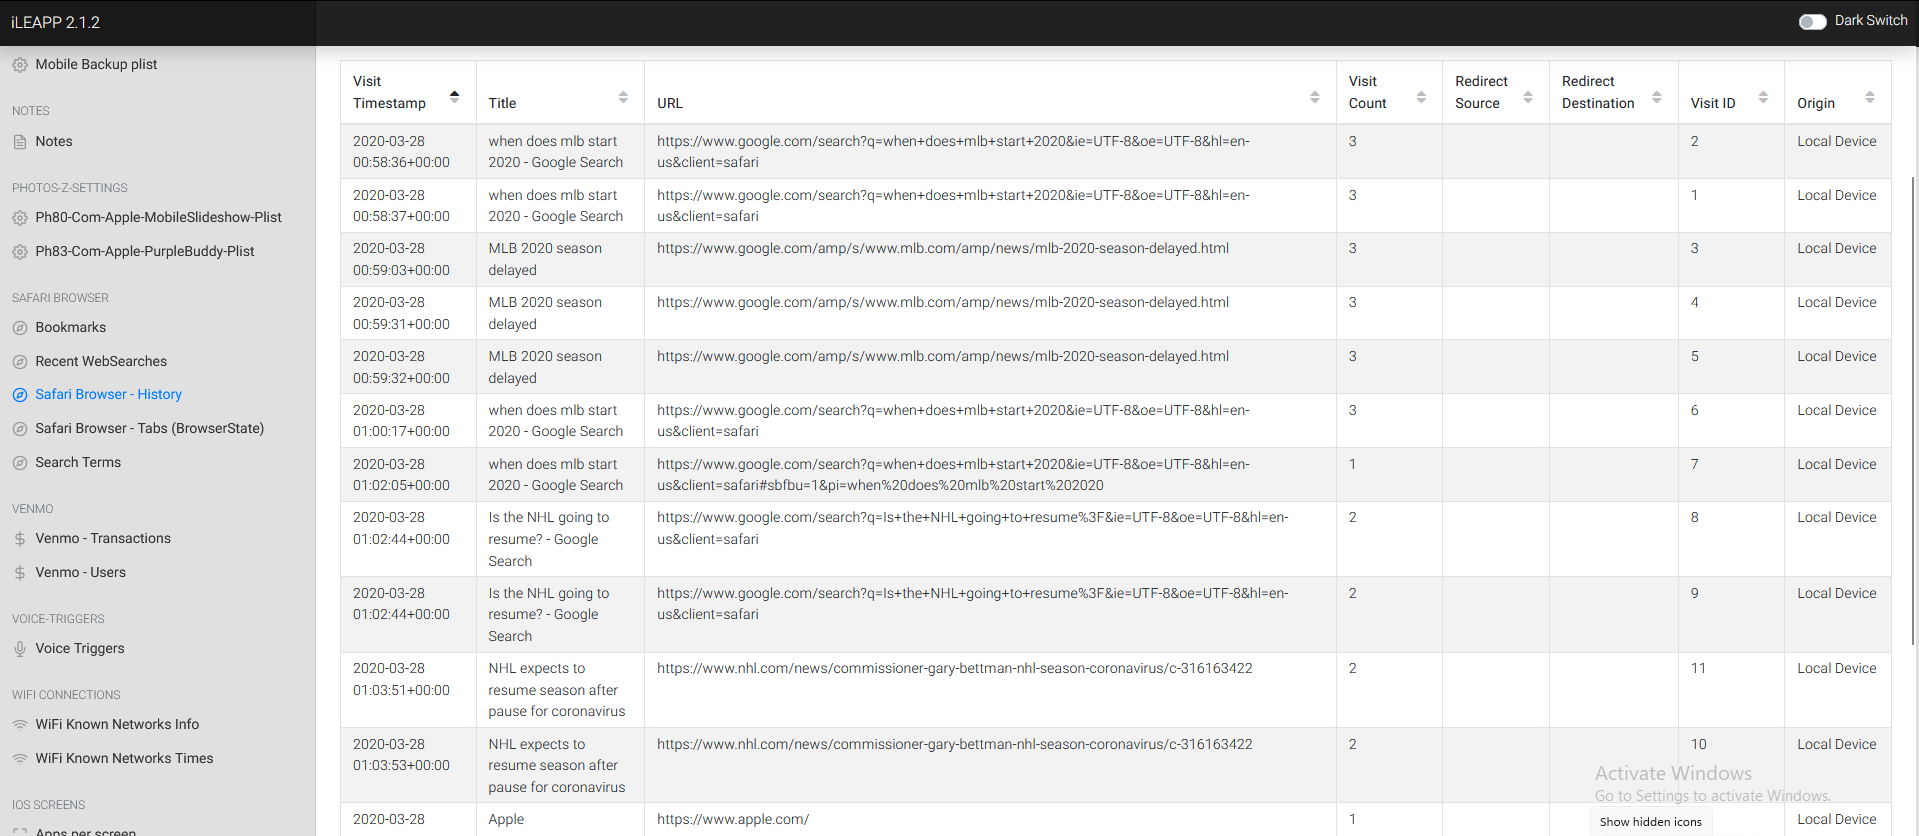Image resolution: width=1919 pixels, height=836 pixels.
Task: Toggle the Dark Switch
Action: pos(1812,21)
